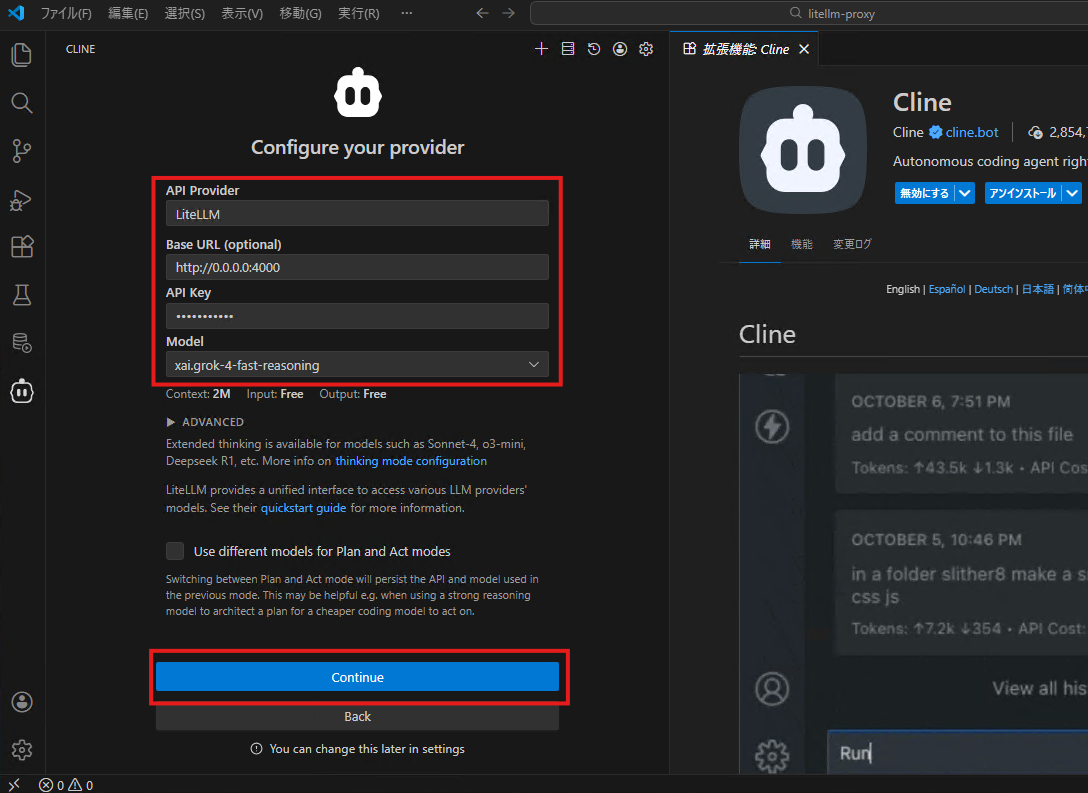Click the litellm-proxy command center search box

[809, 13]
